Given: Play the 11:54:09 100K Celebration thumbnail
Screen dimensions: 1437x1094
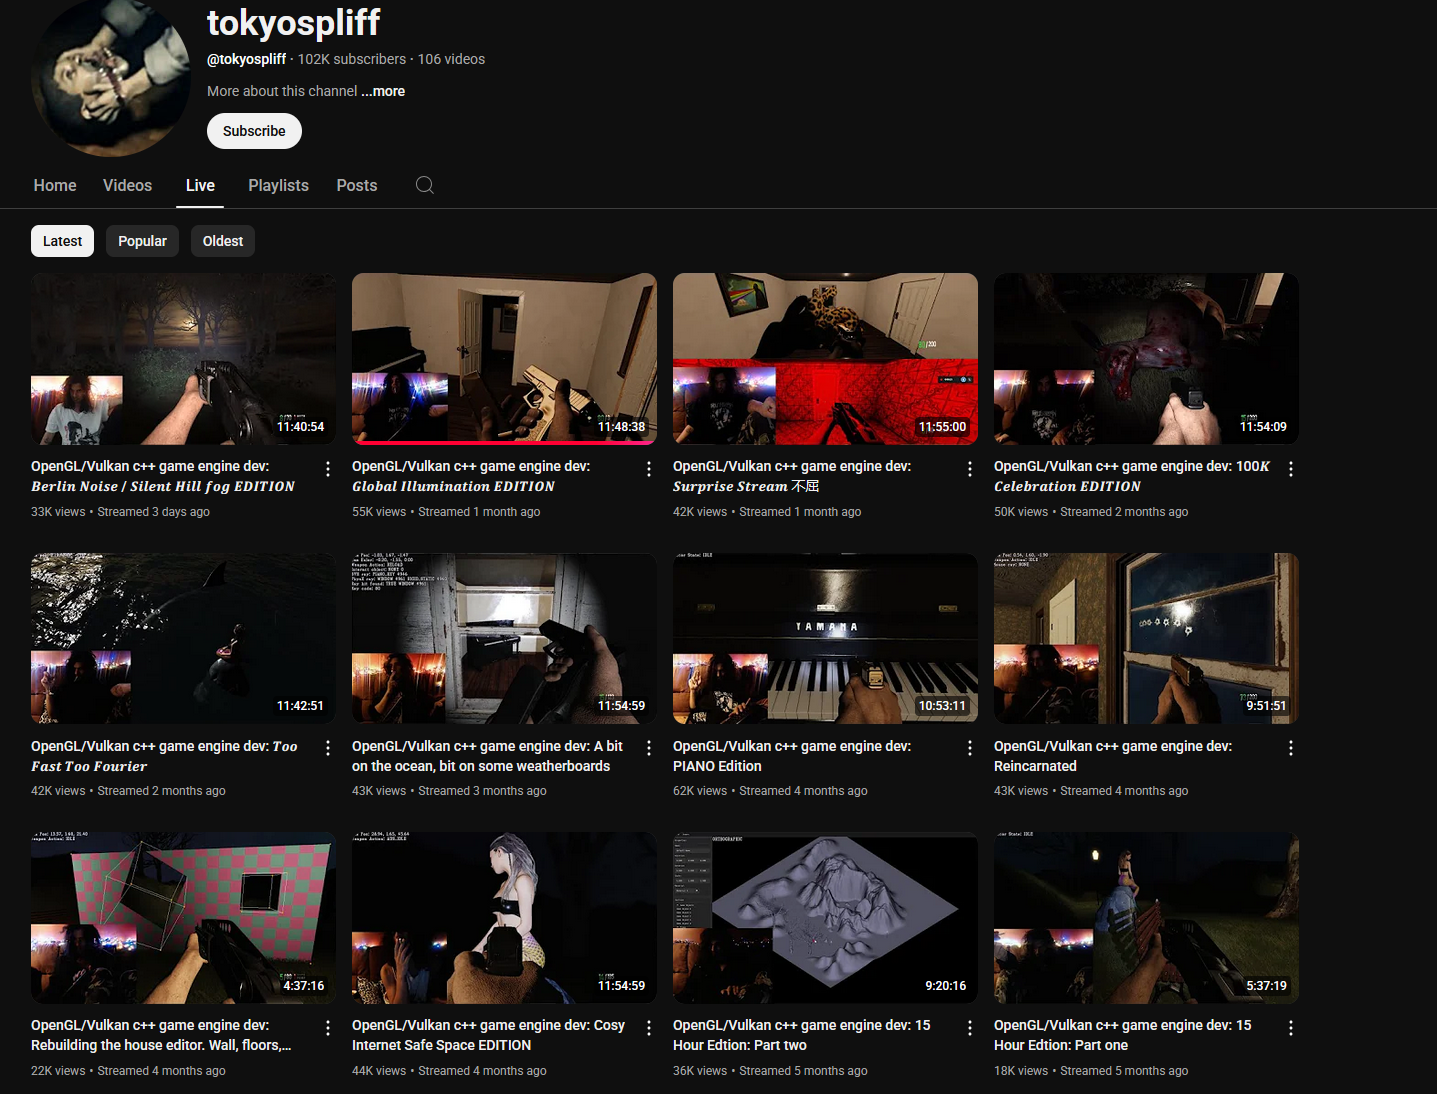Looking at the screenshot, I should pos(1146,359).
